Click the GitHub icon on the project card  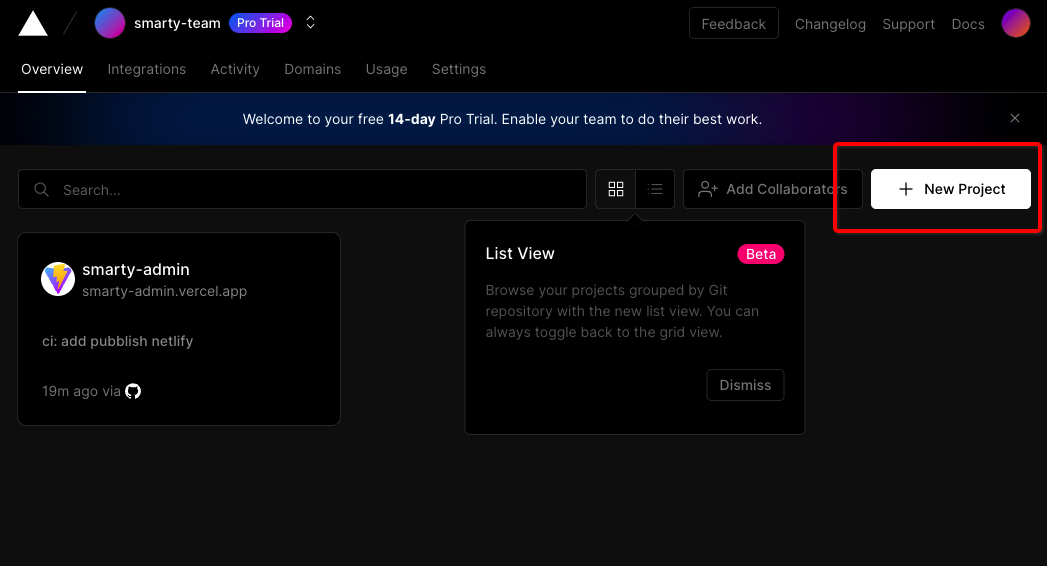(133, 391)
